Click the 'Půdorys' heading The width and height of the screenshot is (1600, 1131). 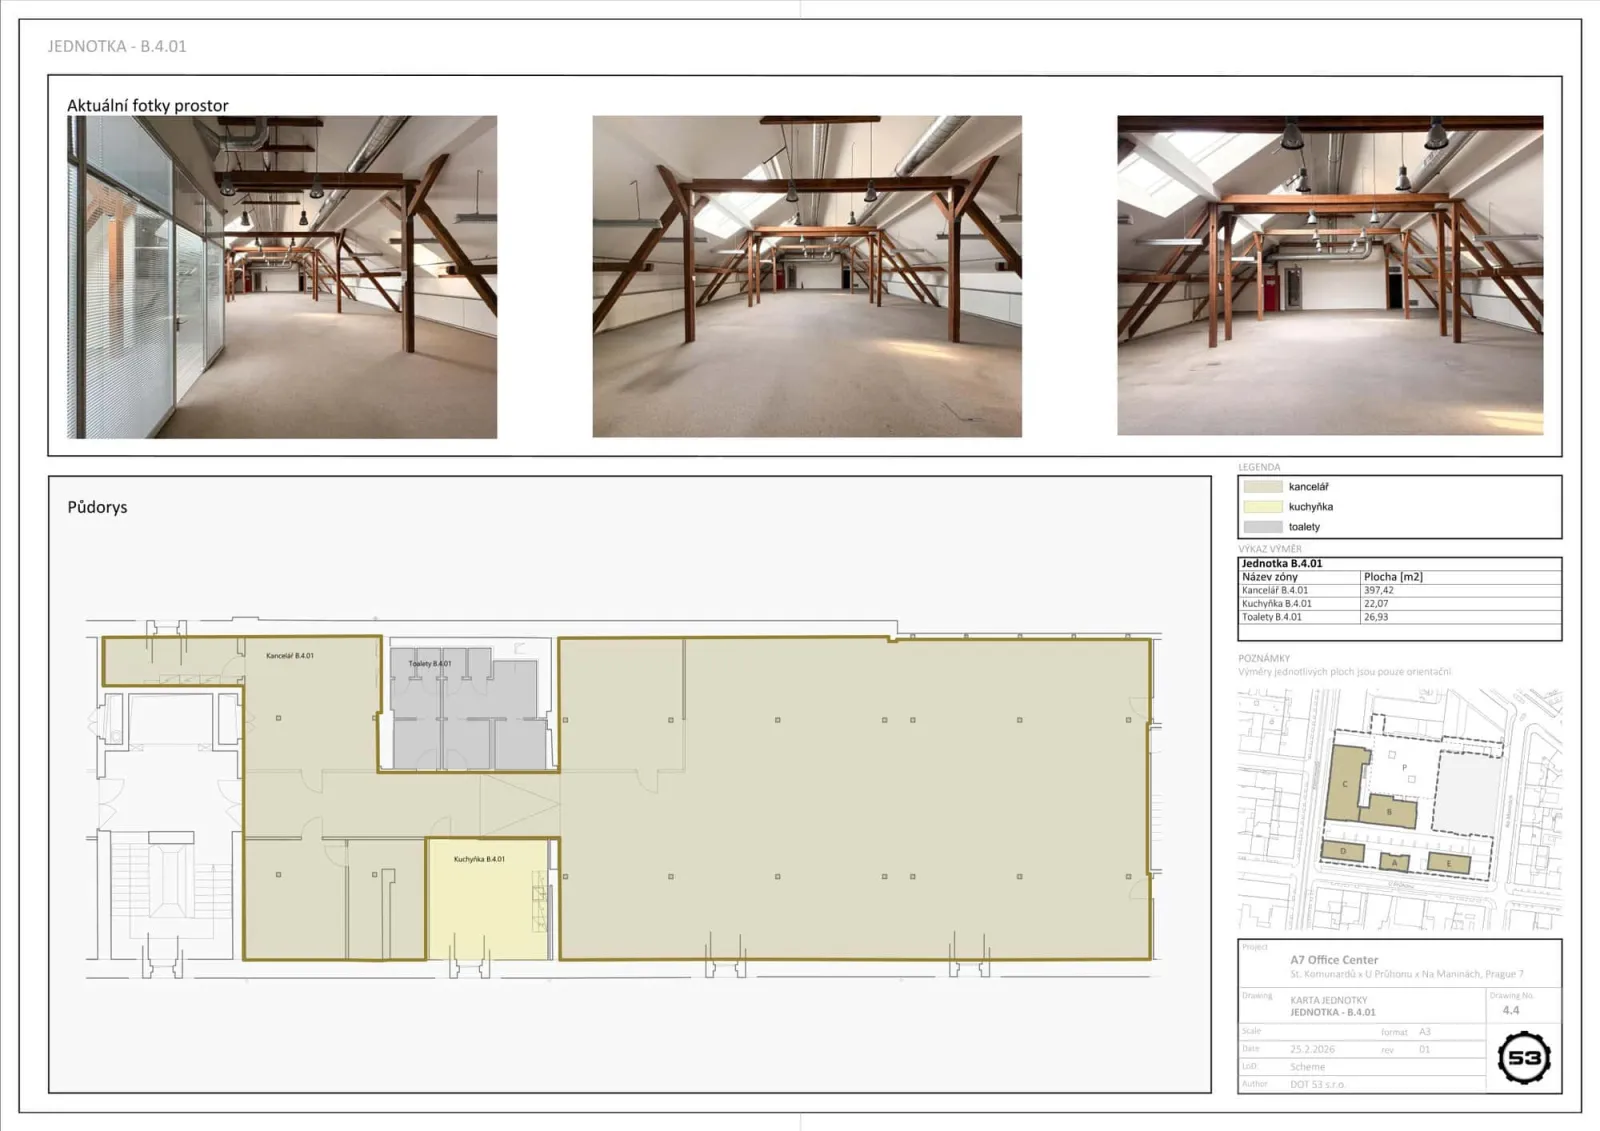(x=97, y=507)
